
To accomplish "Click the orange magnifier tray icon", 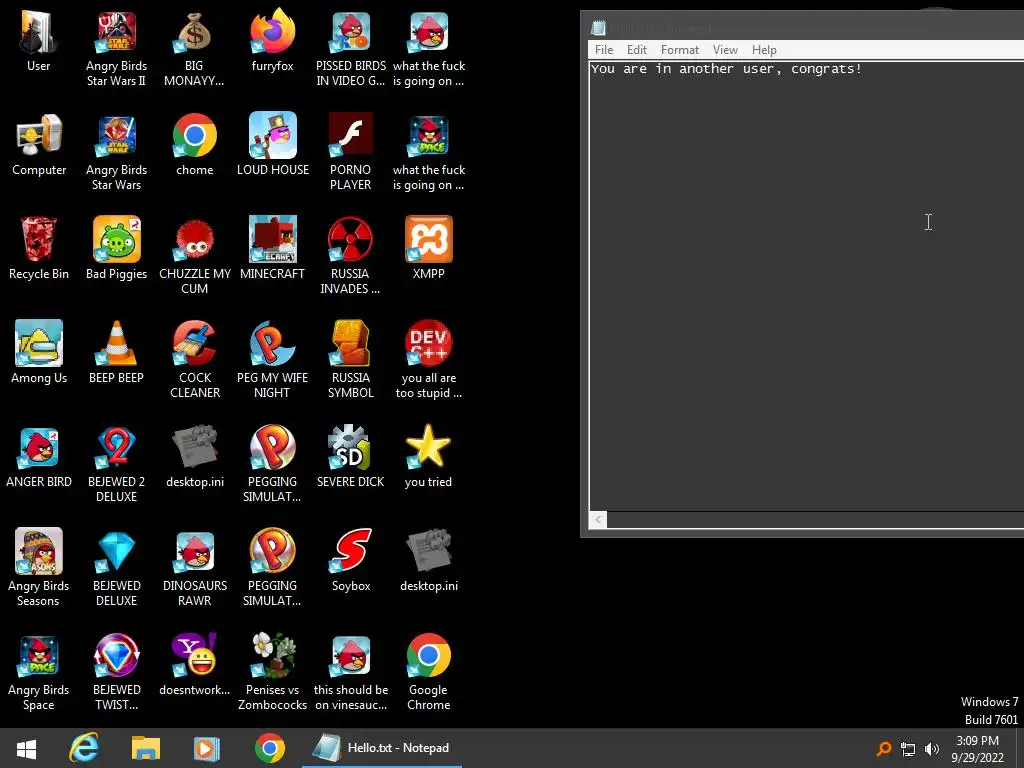I will point(884,748).
